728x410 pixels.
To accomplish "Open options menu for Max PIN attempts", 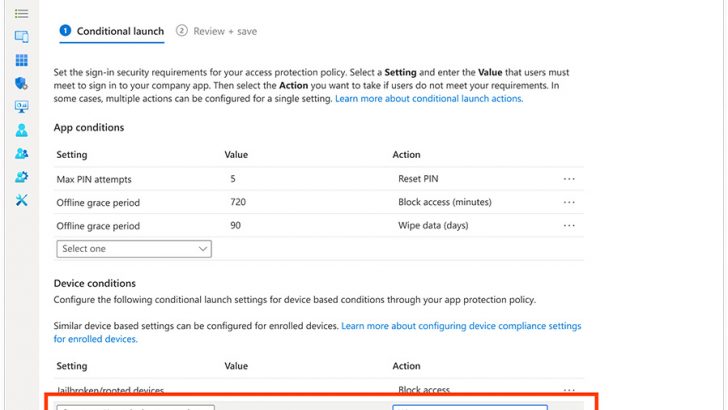I will pos(569,178).
